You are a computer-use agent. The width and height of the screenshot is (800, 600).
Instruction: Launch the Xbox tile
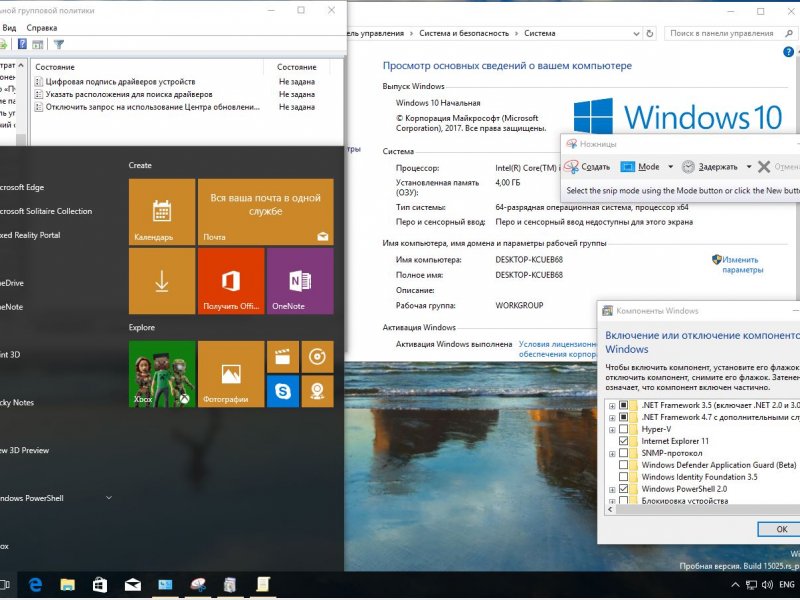click(162, 374)
